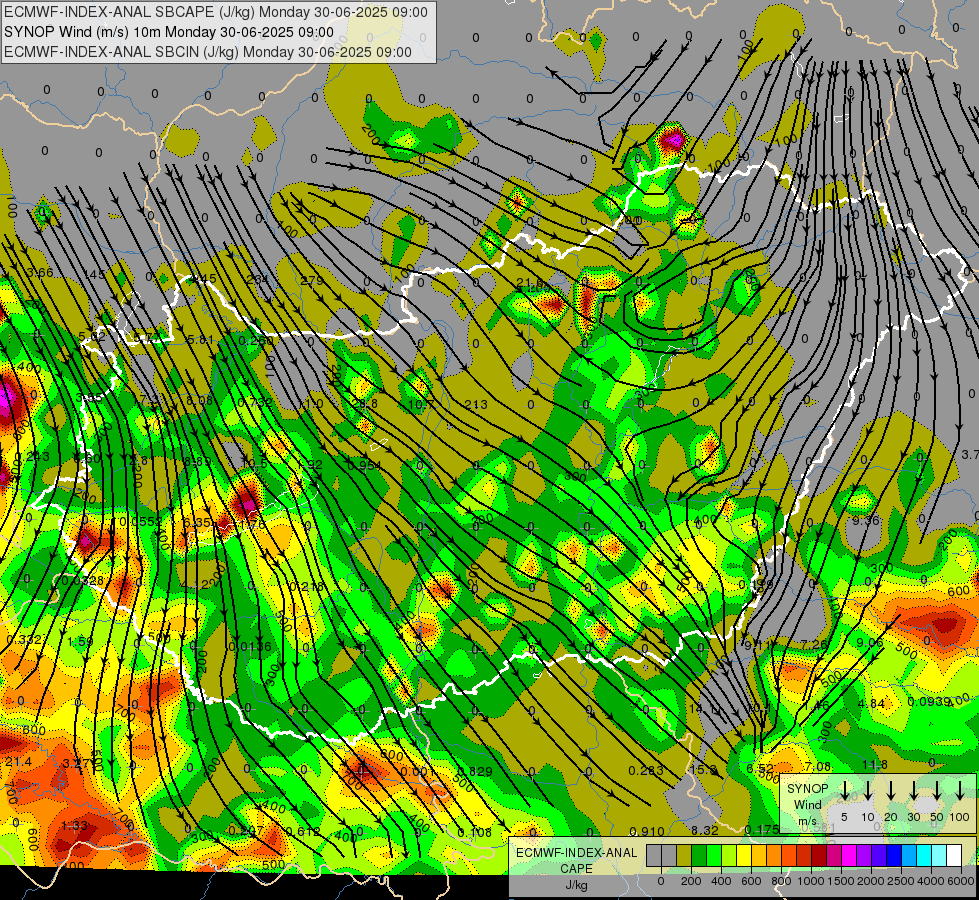Click the '7.26' value on the map
This screenshot has width=979, height=900.
pyautogui.click(x=814, y=644)
